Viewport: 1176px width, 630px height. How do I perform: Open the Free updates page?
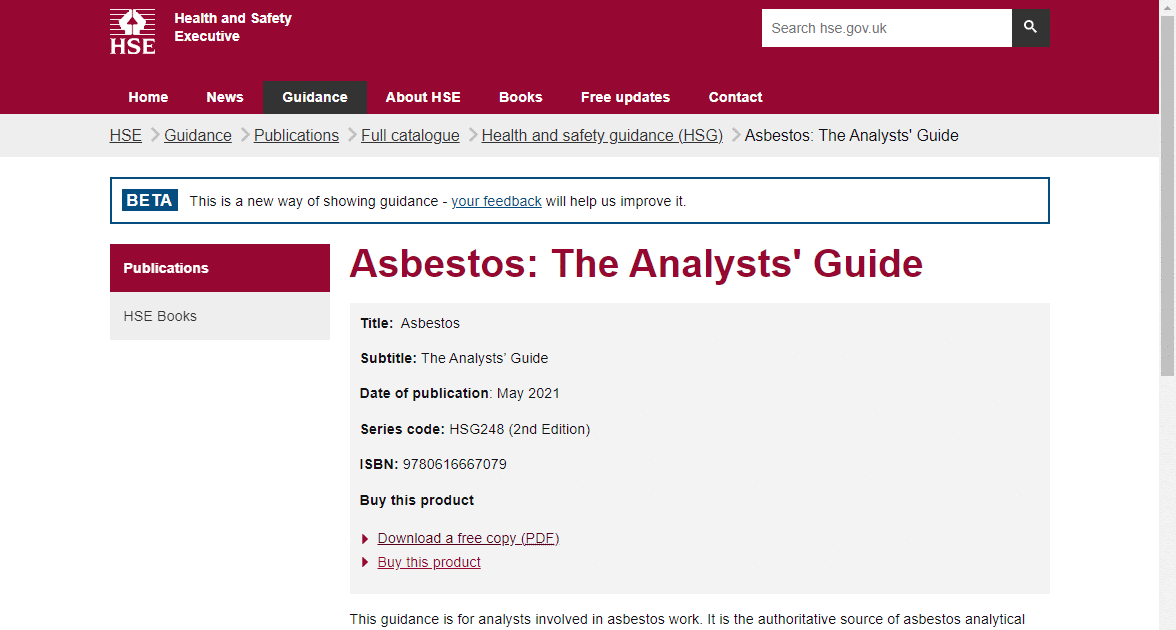click(x=625, y=97)
